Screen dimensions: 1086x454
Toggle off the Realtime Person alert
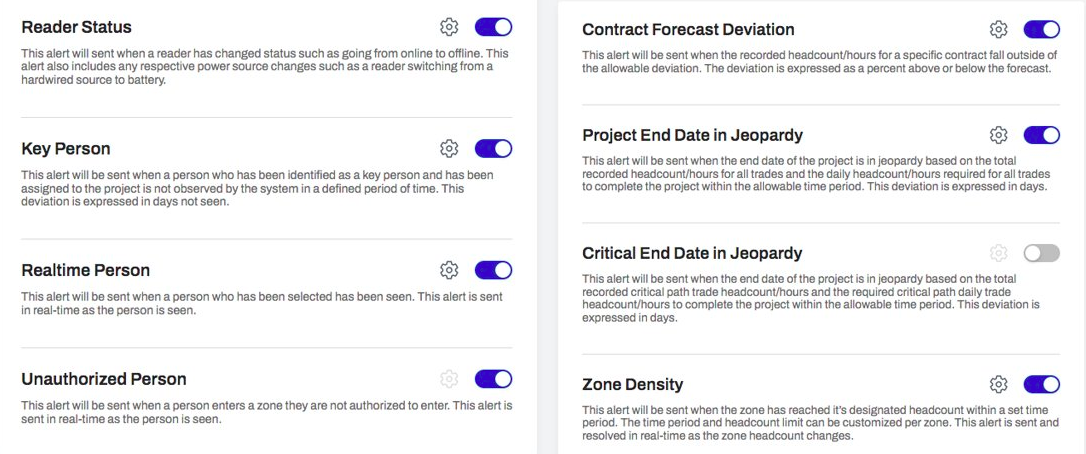click(493, 270)
